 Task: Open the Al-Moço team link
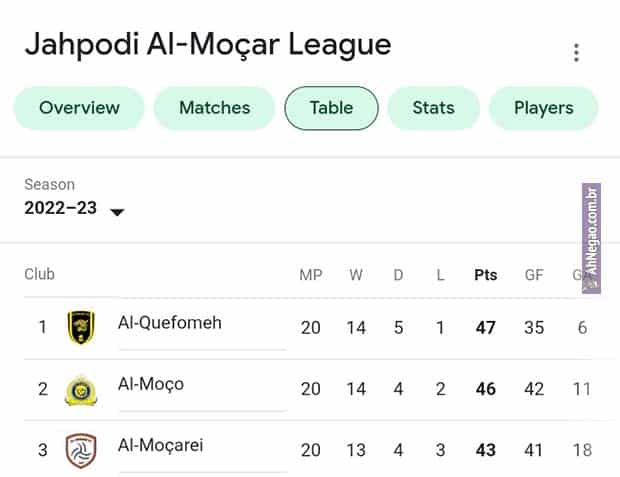point(151,384)
